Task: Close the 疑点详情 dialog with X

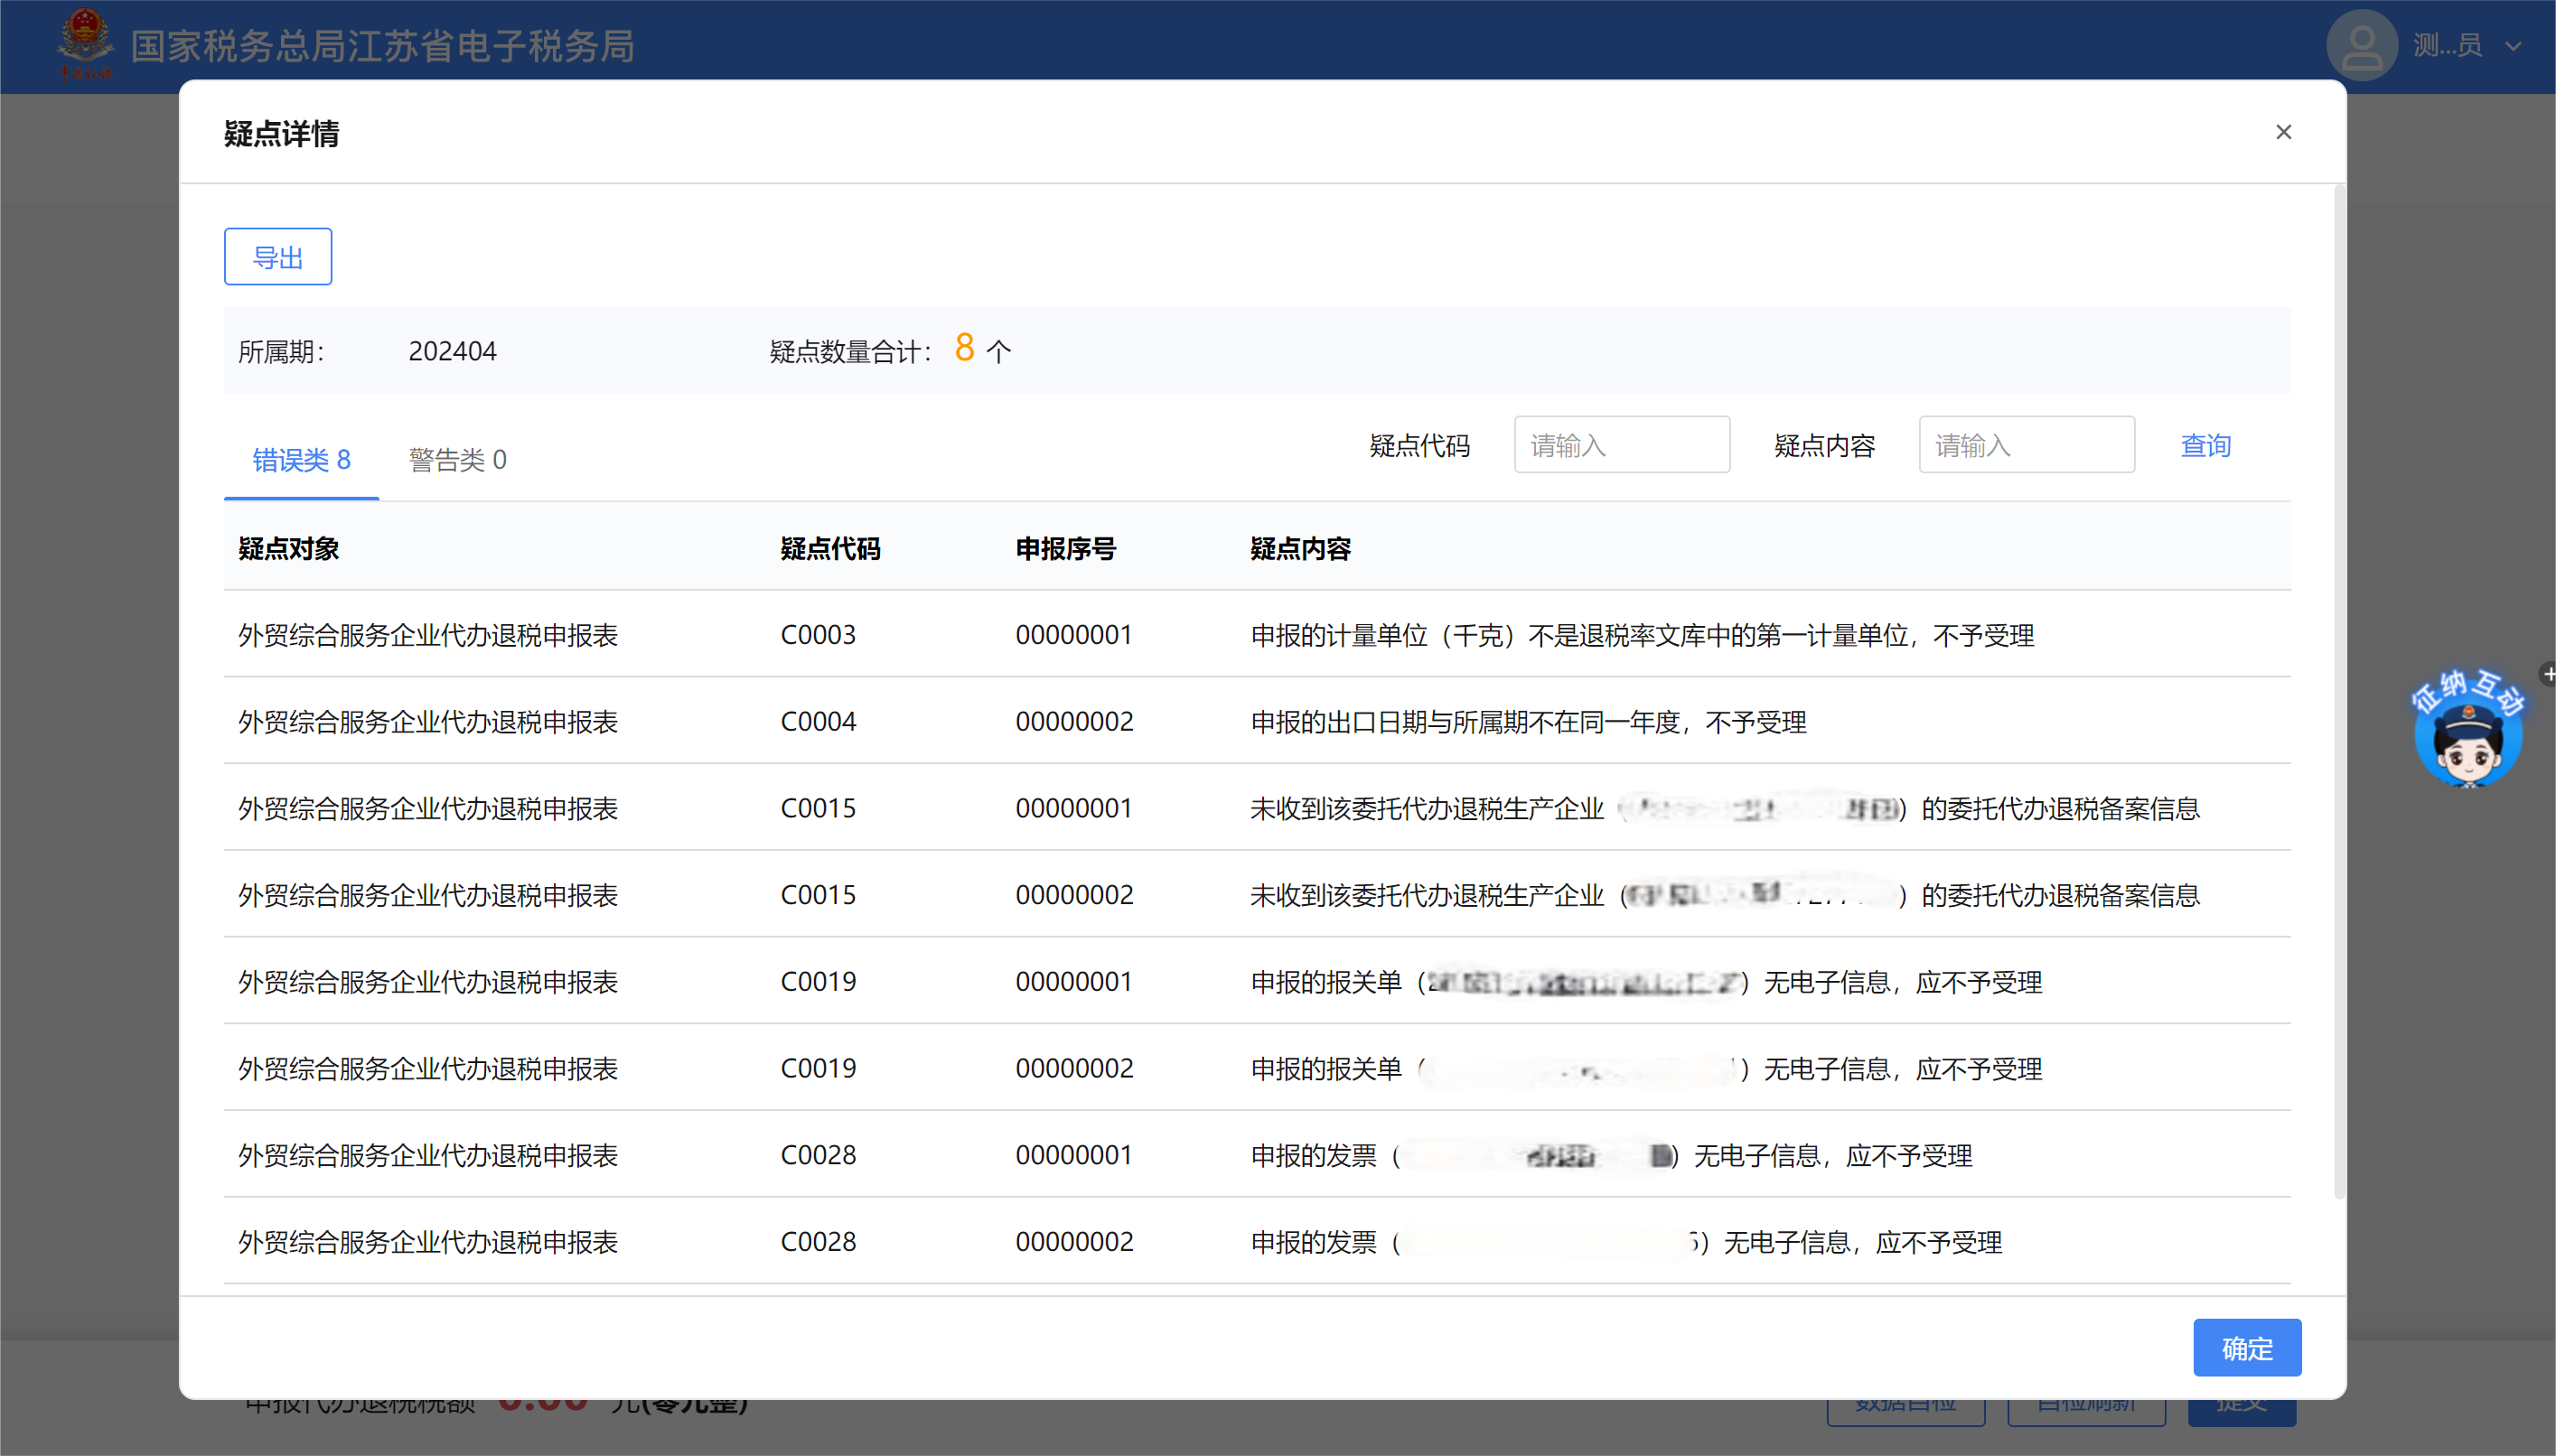Action: (2283, 132)
